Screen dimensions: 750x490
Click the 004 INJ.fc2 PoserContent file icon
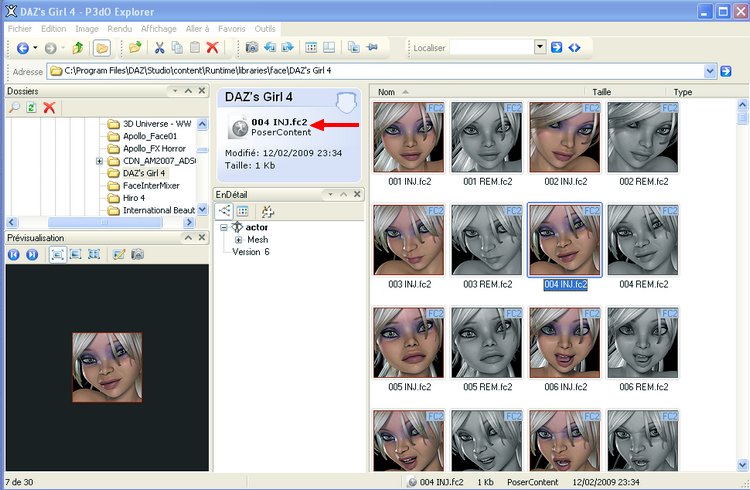(x=238, y=128)
